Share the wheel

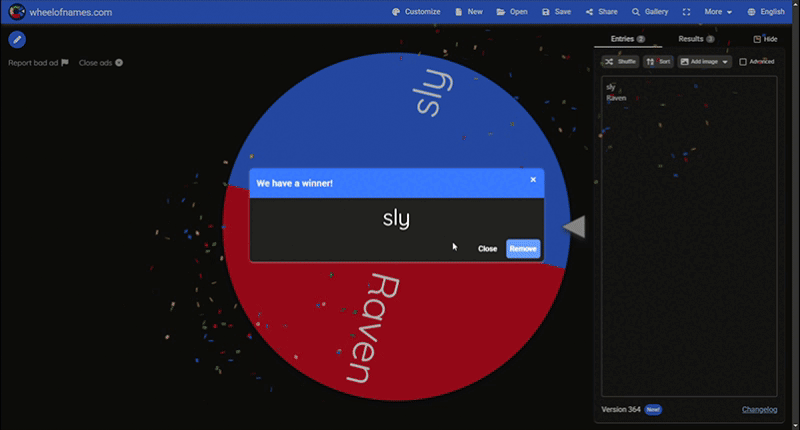[601, 12]
